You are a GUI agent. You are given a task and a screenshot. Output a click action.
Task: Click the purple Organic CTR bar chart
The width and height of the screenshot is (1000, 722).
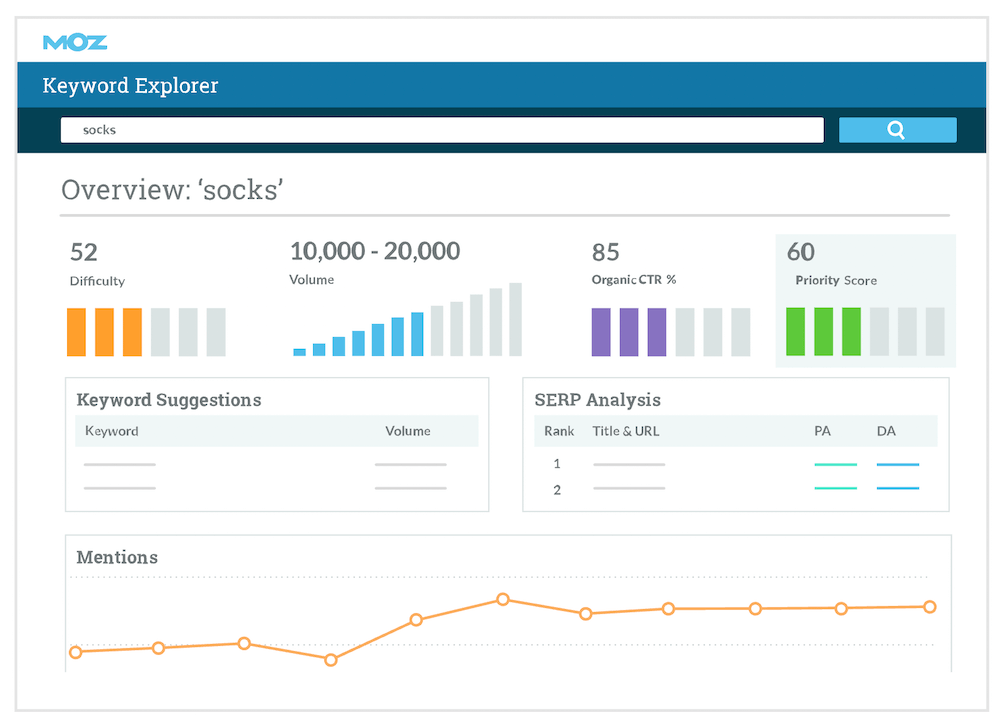click(671, 332)
